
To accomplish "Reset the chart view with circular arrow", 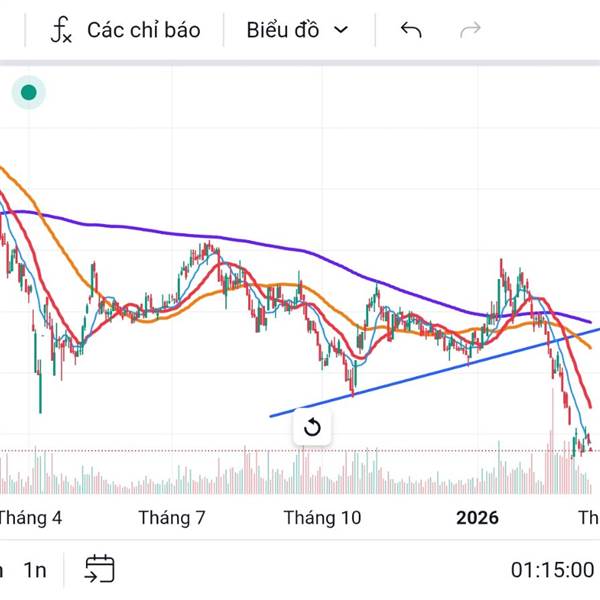I will [312, 428].
